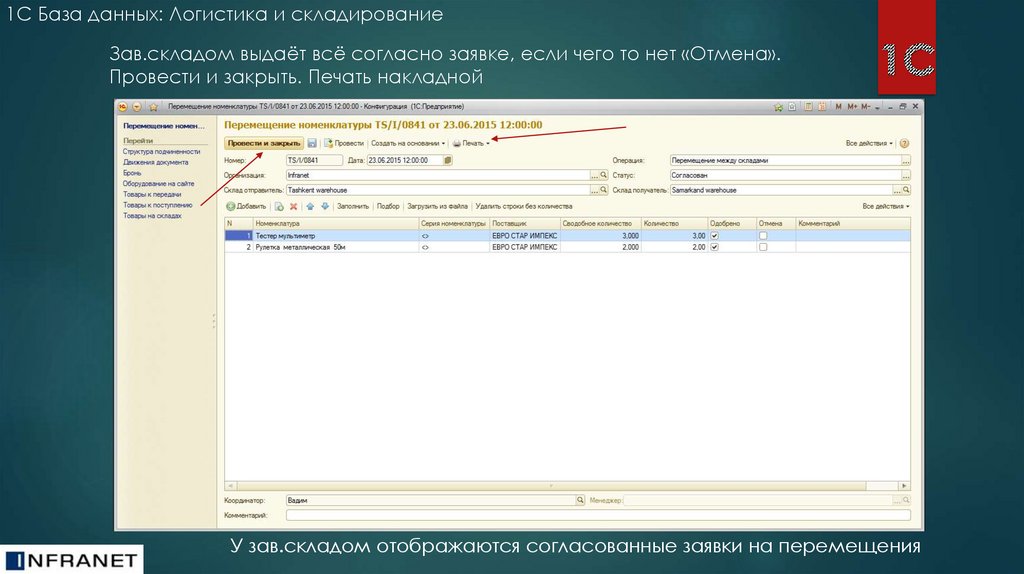The image size is (1024, 574).
Task: Check Отмена checkbox for Рулетка металлическая 50м
Action: coord(763,247)
